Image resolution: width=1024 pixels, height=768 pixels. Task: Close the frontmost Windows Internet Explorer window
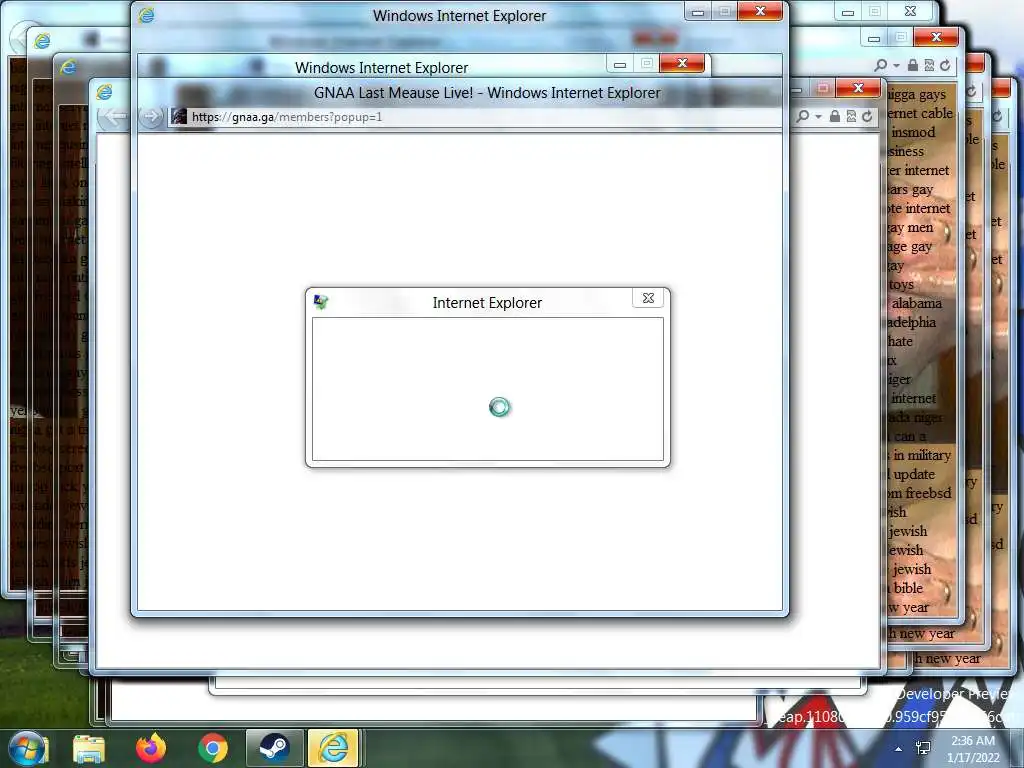pyautogui.click(x=760, y=11)
